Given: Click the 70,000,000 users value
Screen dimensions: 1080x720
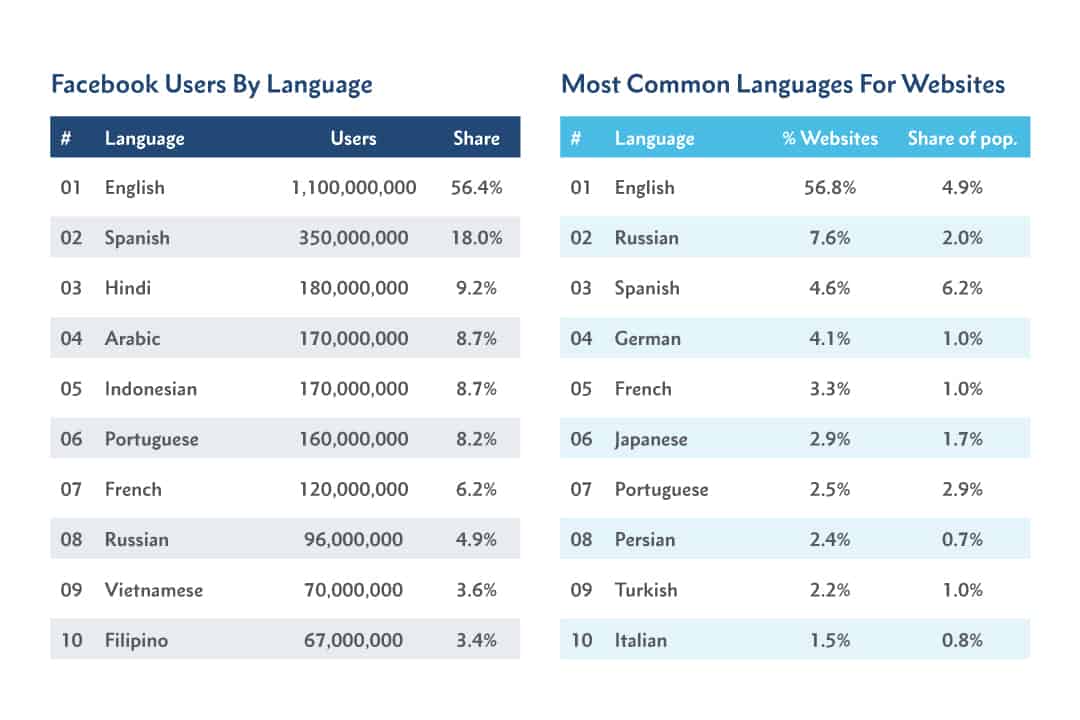Looking at the screenshot, I should pos(353,590).
